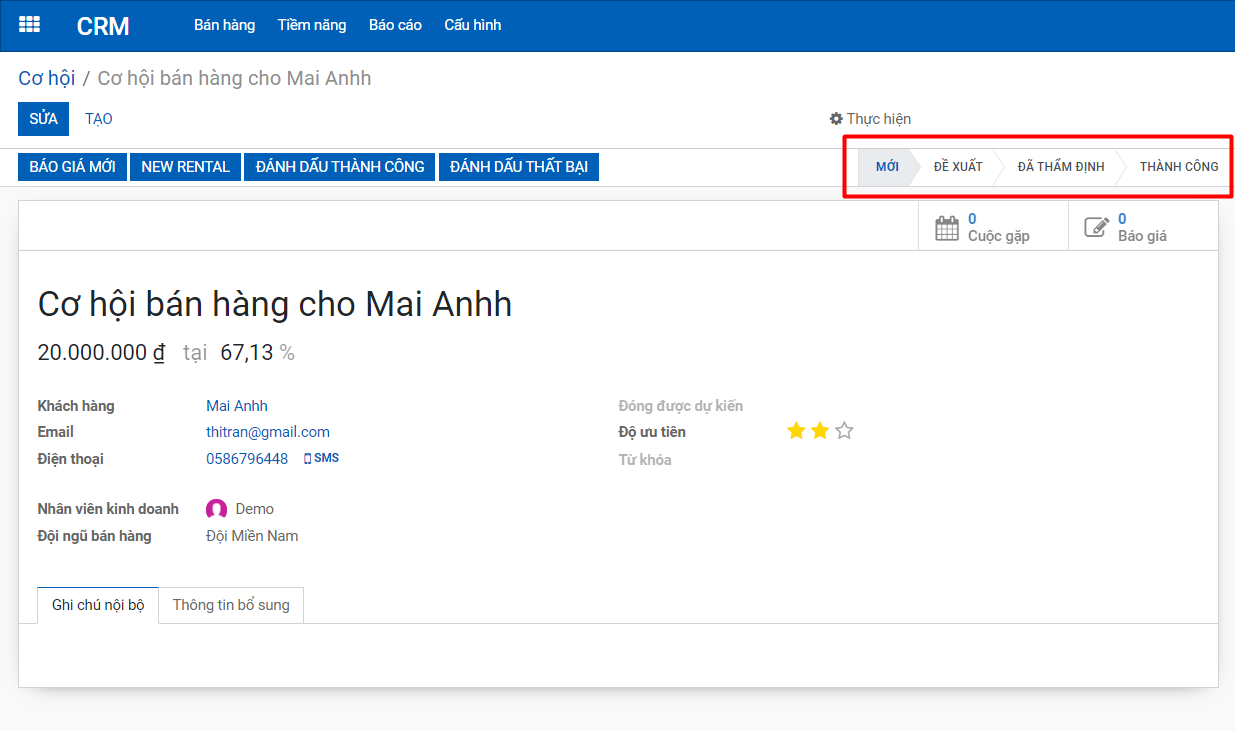Viewport: 1235px width, 731px height.
Task: Click the second priority star
Action: (820, 431)
